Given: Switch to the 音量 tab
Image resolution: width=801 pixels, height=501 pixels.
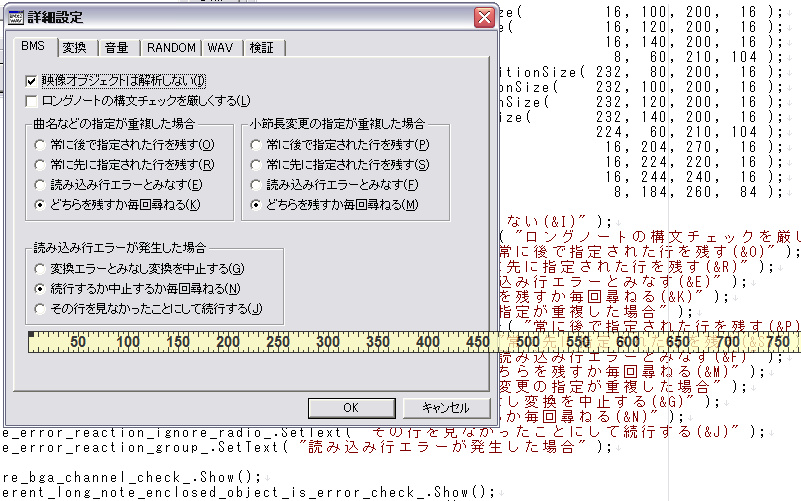Looking at the screenshot, I should coord(117,48).
